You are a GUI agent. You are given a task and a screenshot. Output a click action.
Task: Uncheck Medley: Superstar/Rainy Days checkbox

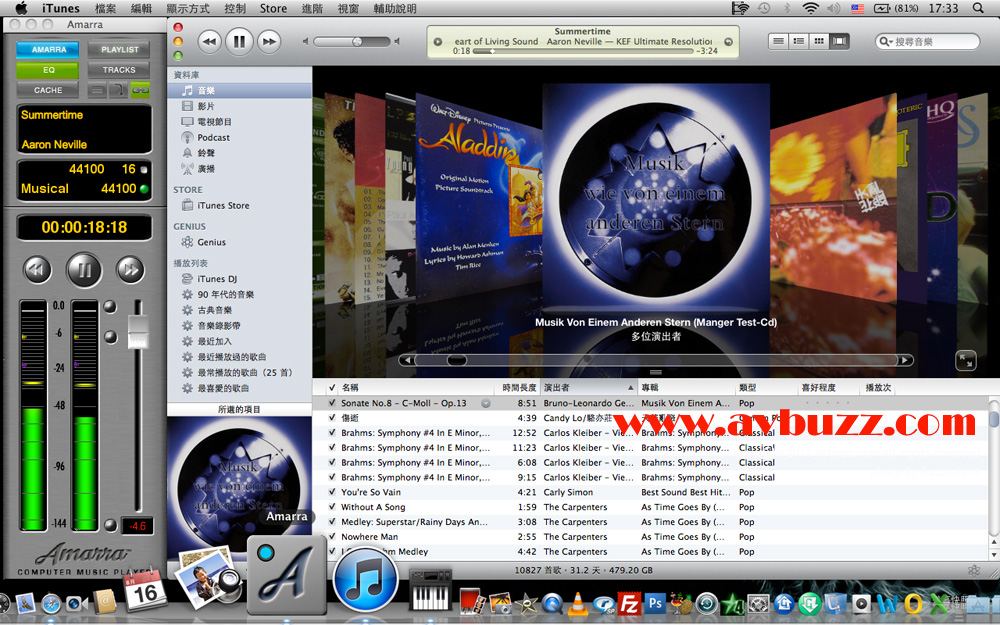(332, 522)
